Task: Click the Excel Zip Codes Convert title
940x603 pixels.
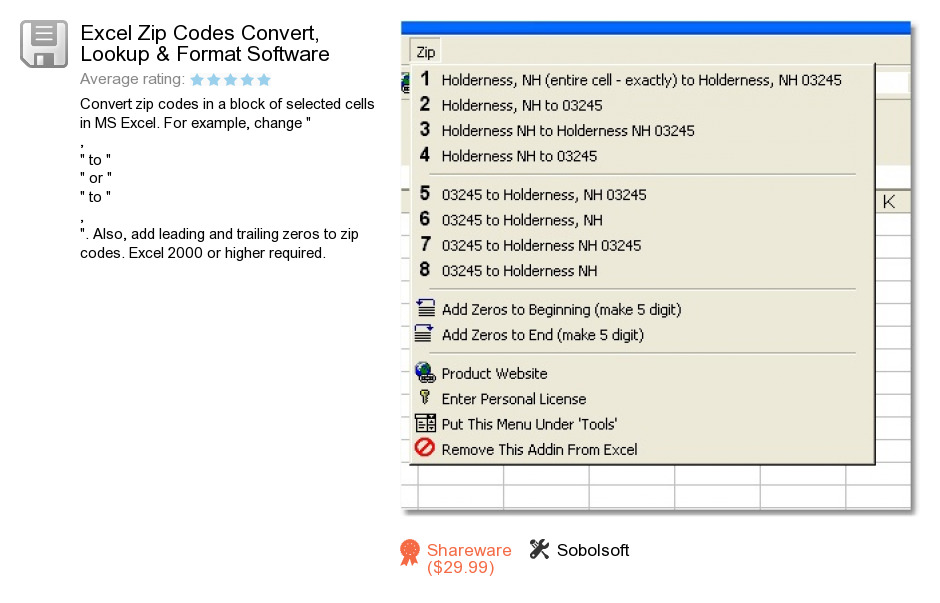Action: click(204, 43)
